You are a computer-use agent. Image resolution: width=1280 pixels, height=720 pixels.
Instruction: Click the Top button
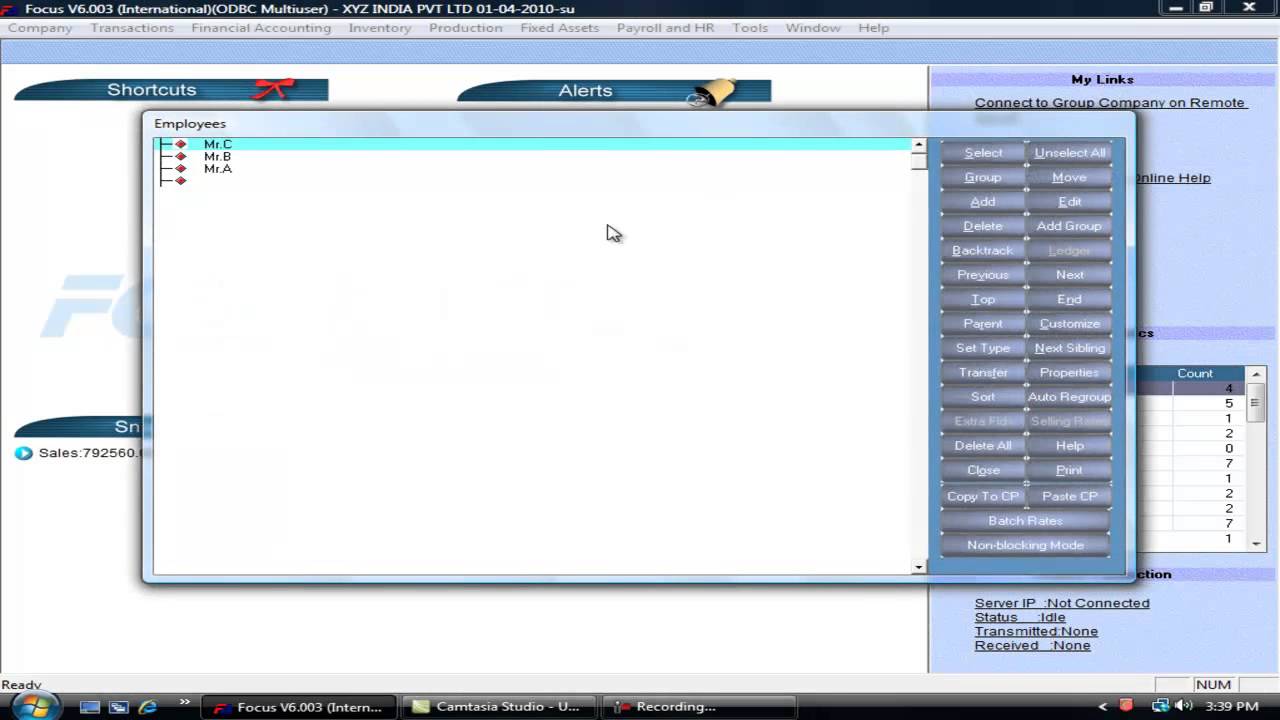point(983,300)
